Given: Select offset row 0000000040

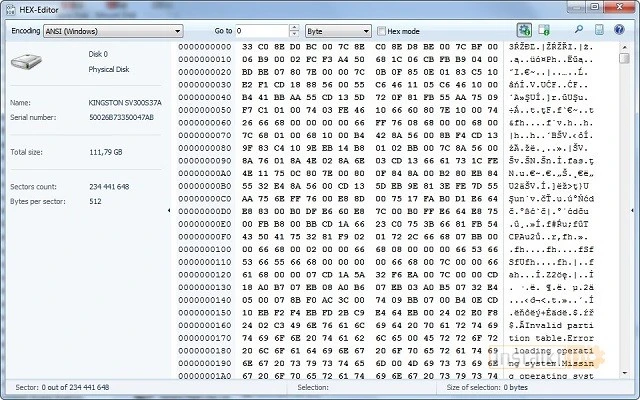Looking at the screenshot, I should pyautogui.click(x=205, y=98).
